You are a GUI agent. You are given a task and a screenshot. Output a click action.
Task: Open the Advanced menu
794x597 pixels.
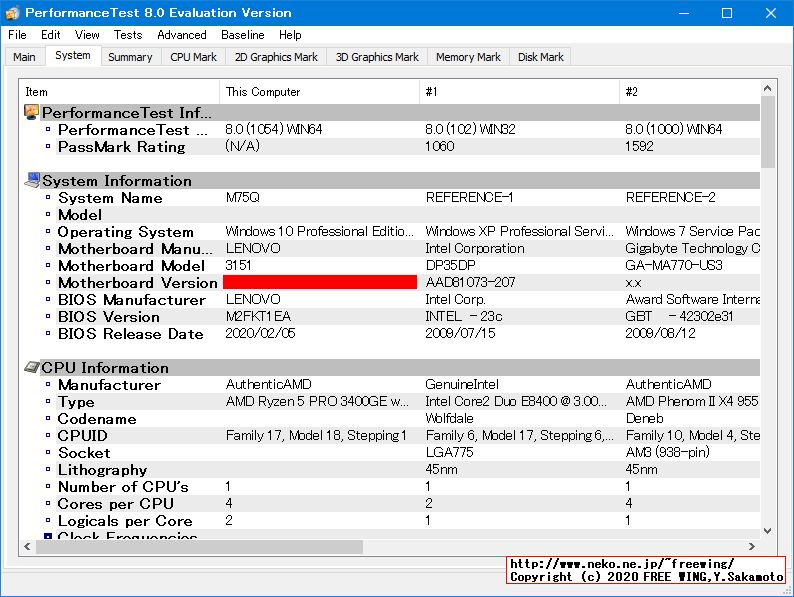pyautogui.click(x=182, y=35)
